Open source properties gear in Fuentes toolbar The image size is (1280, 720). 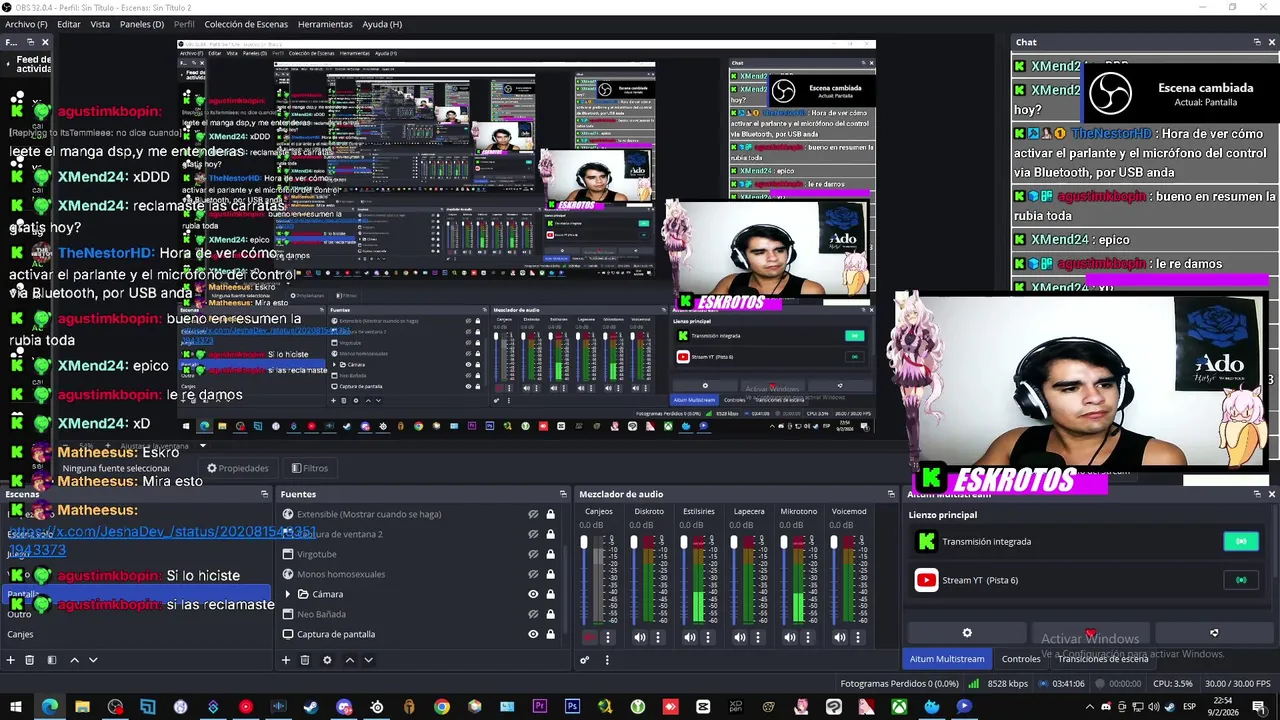pos(327,660)
